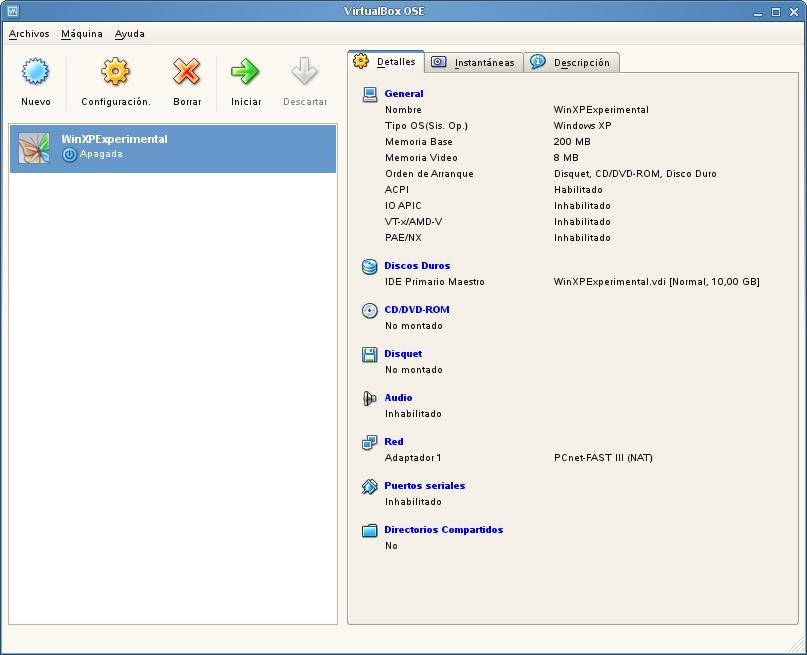Open the Archivos menu

tap(29, 34)
